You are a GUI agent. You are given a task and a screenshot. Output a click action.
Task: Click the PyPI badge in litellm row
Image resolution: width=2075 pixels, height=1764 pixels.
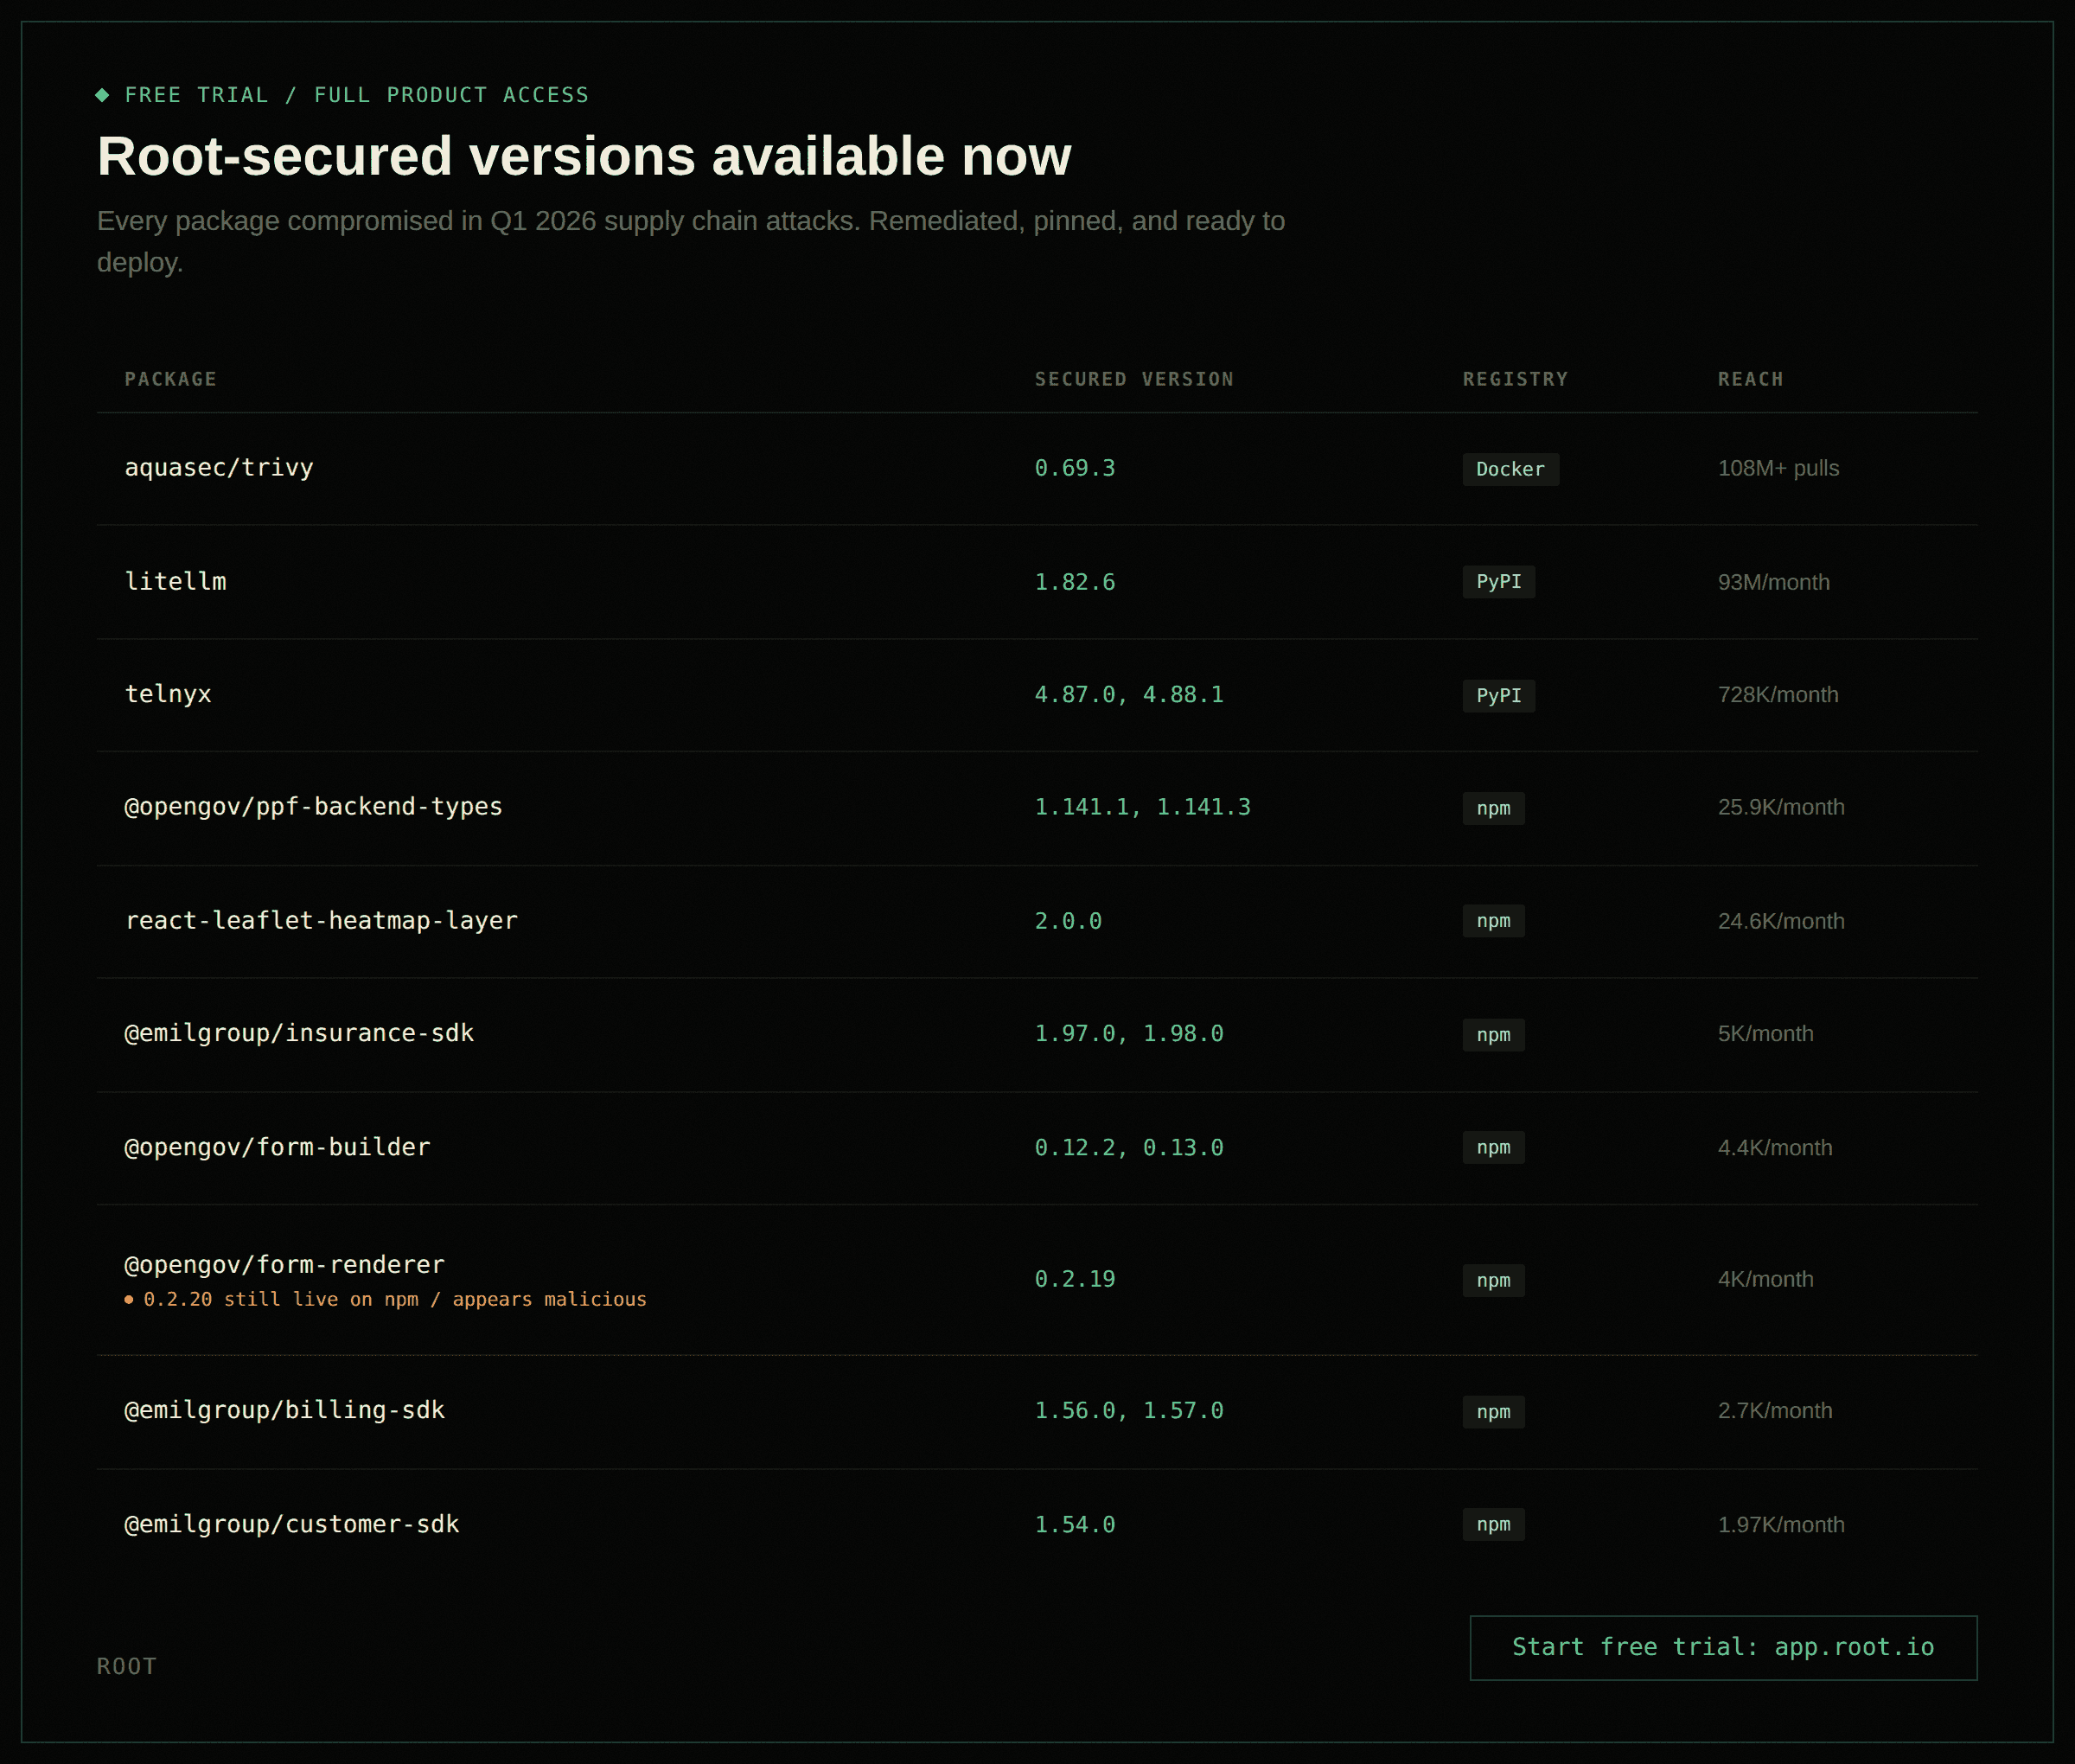coord(1498,582)
